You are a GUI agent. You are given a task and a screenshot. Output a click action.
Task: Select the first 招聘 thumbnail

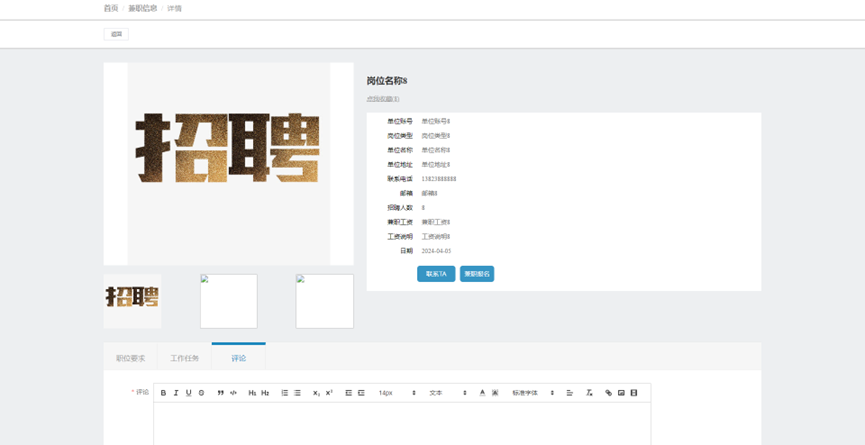click(x=132, y=301)
